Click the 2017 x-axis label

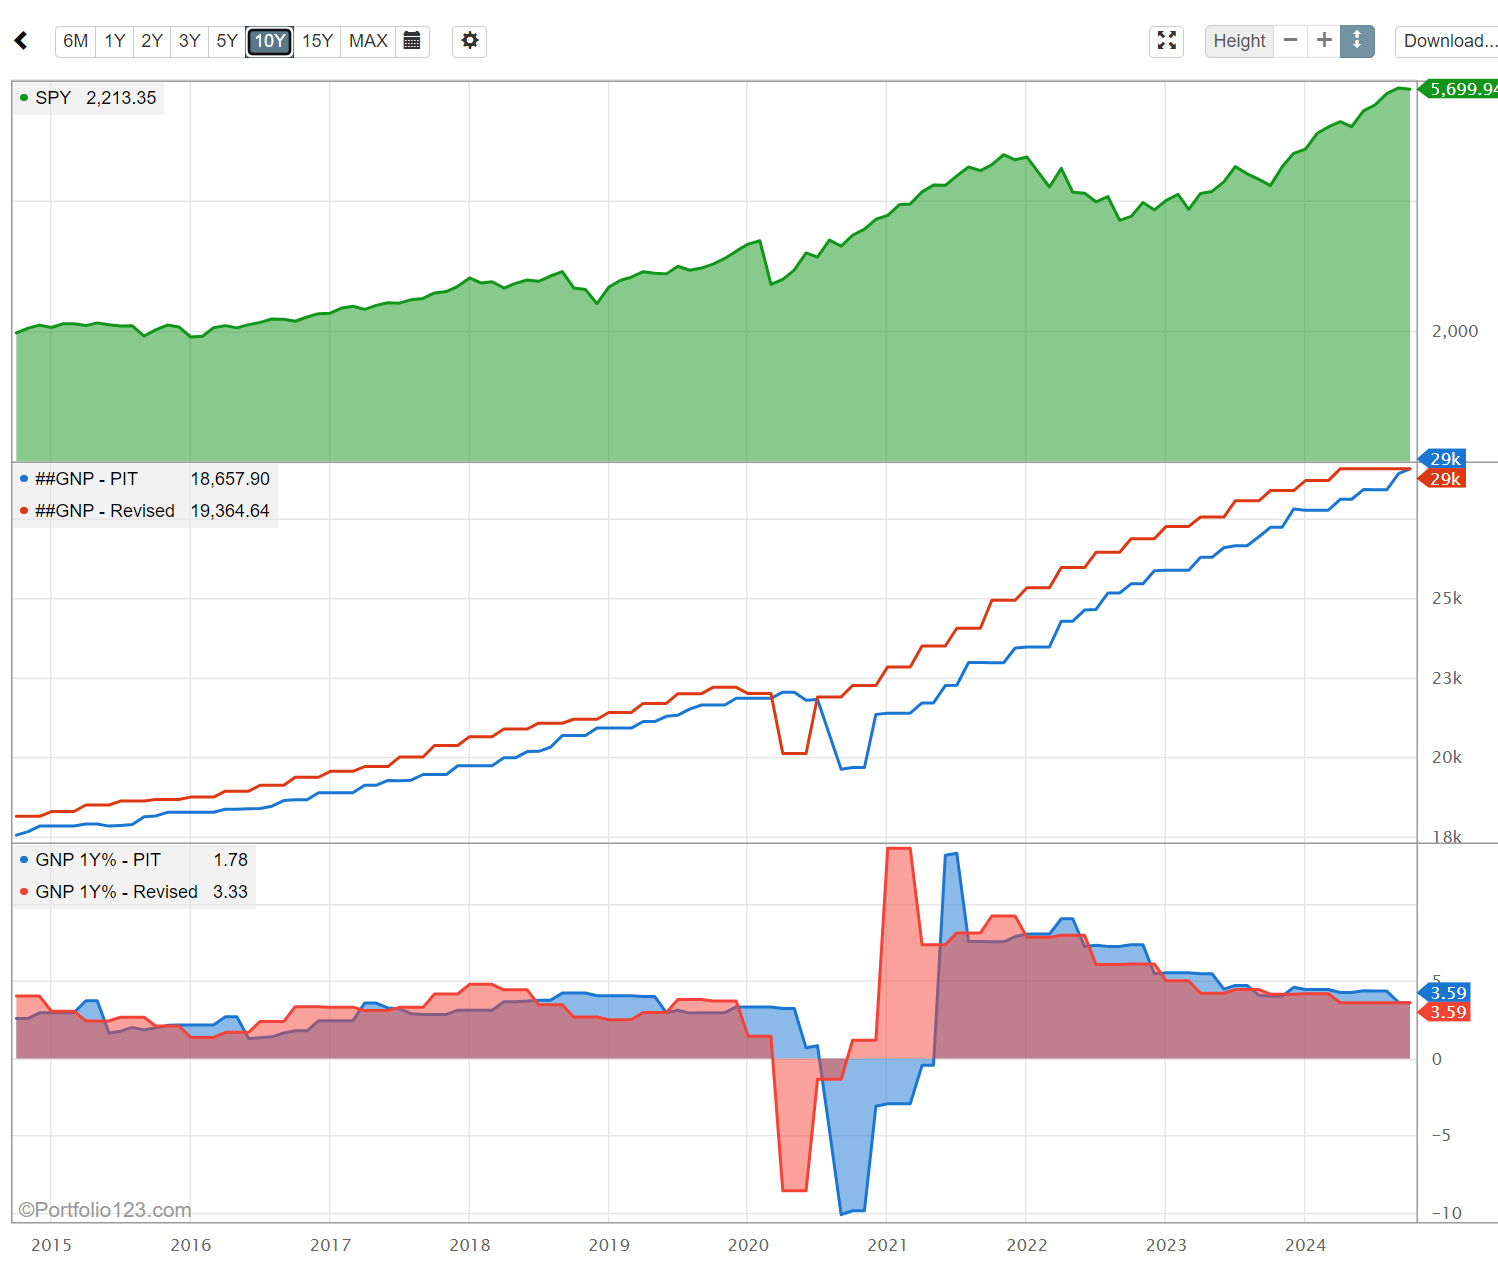330,1245
